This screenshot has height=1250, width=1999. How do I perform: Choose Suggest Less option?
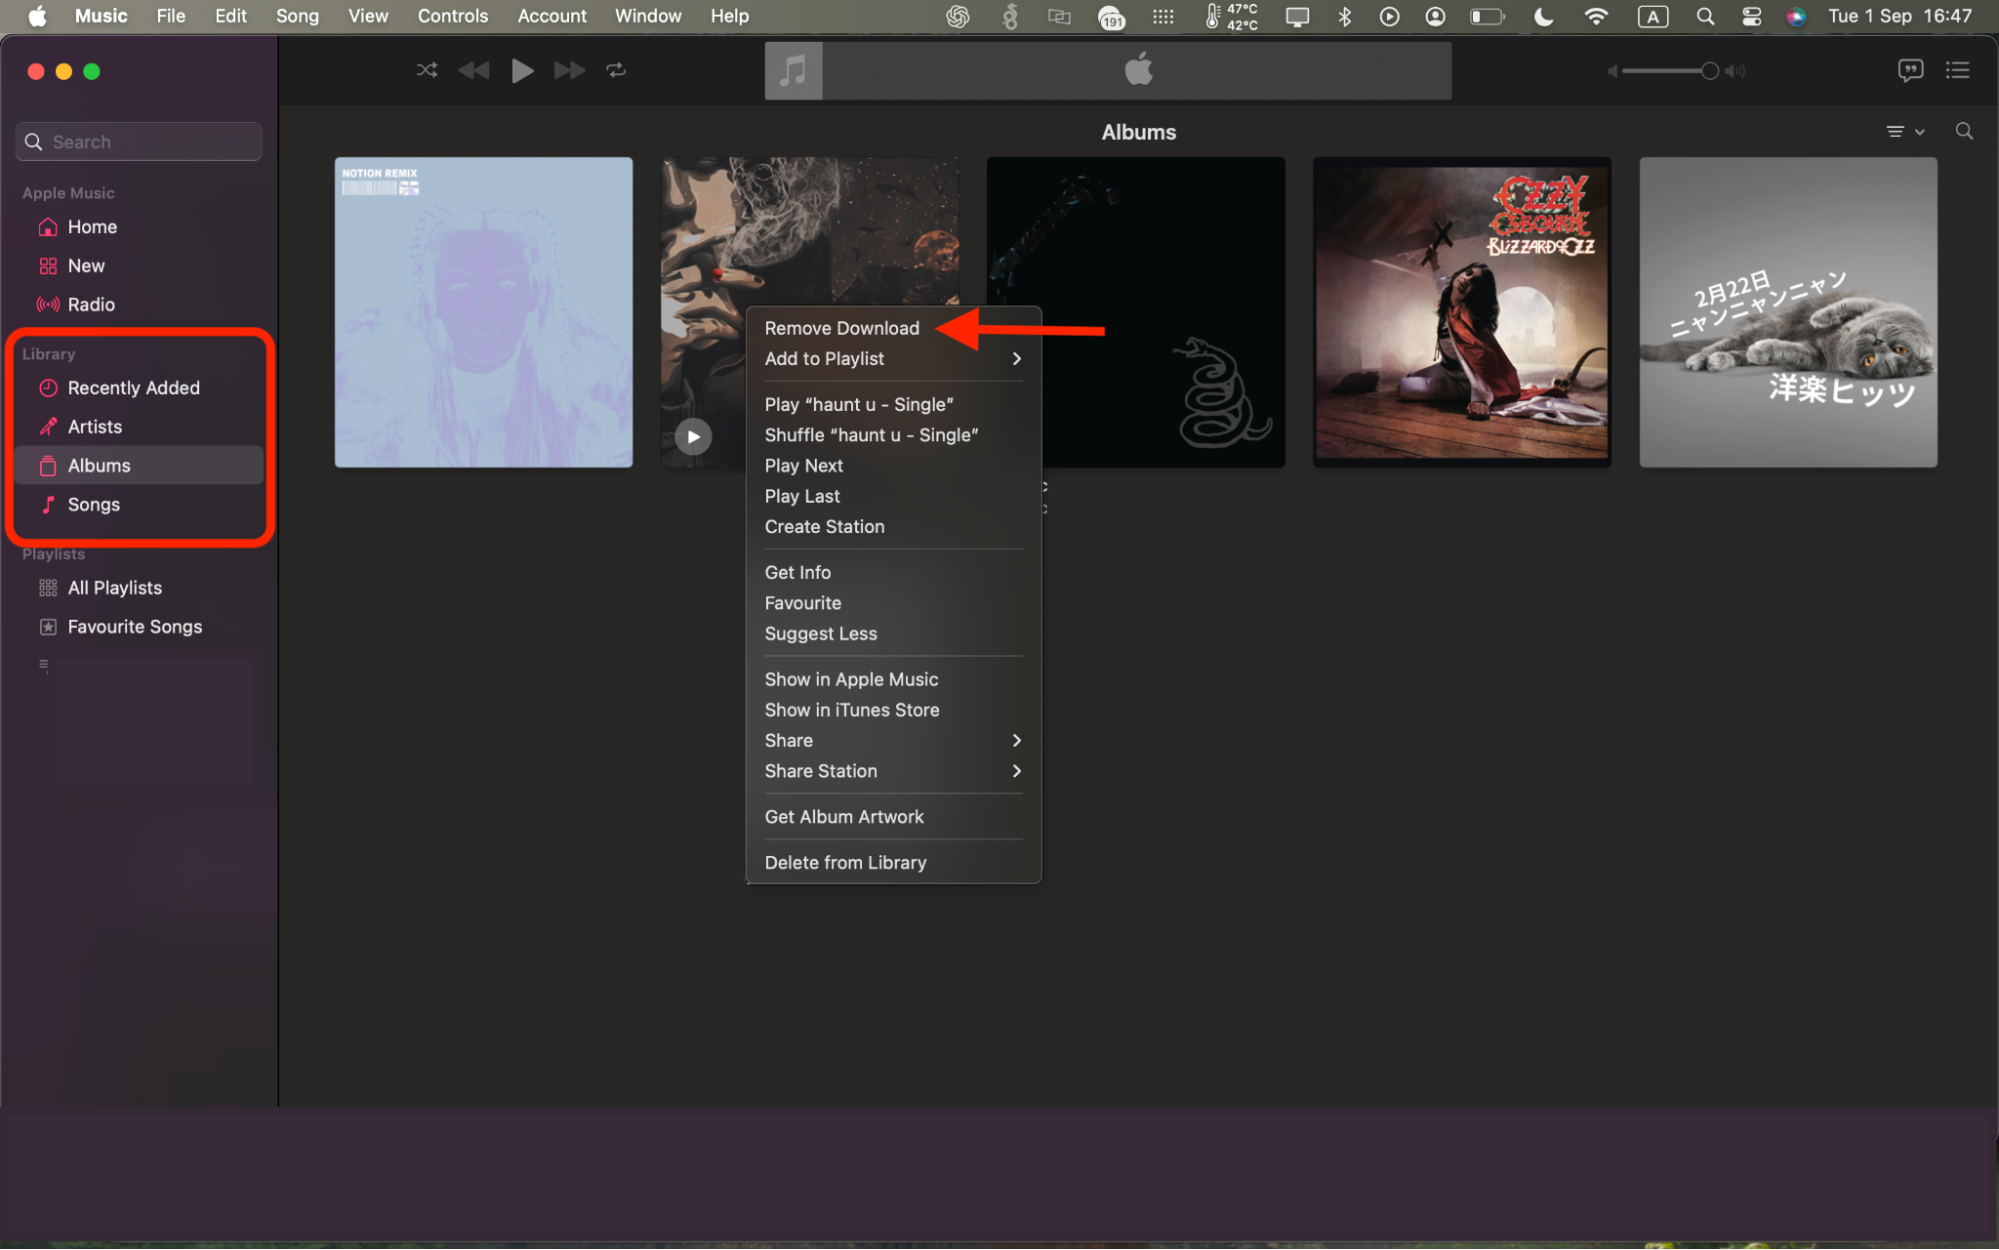click(x=893, y=634)
